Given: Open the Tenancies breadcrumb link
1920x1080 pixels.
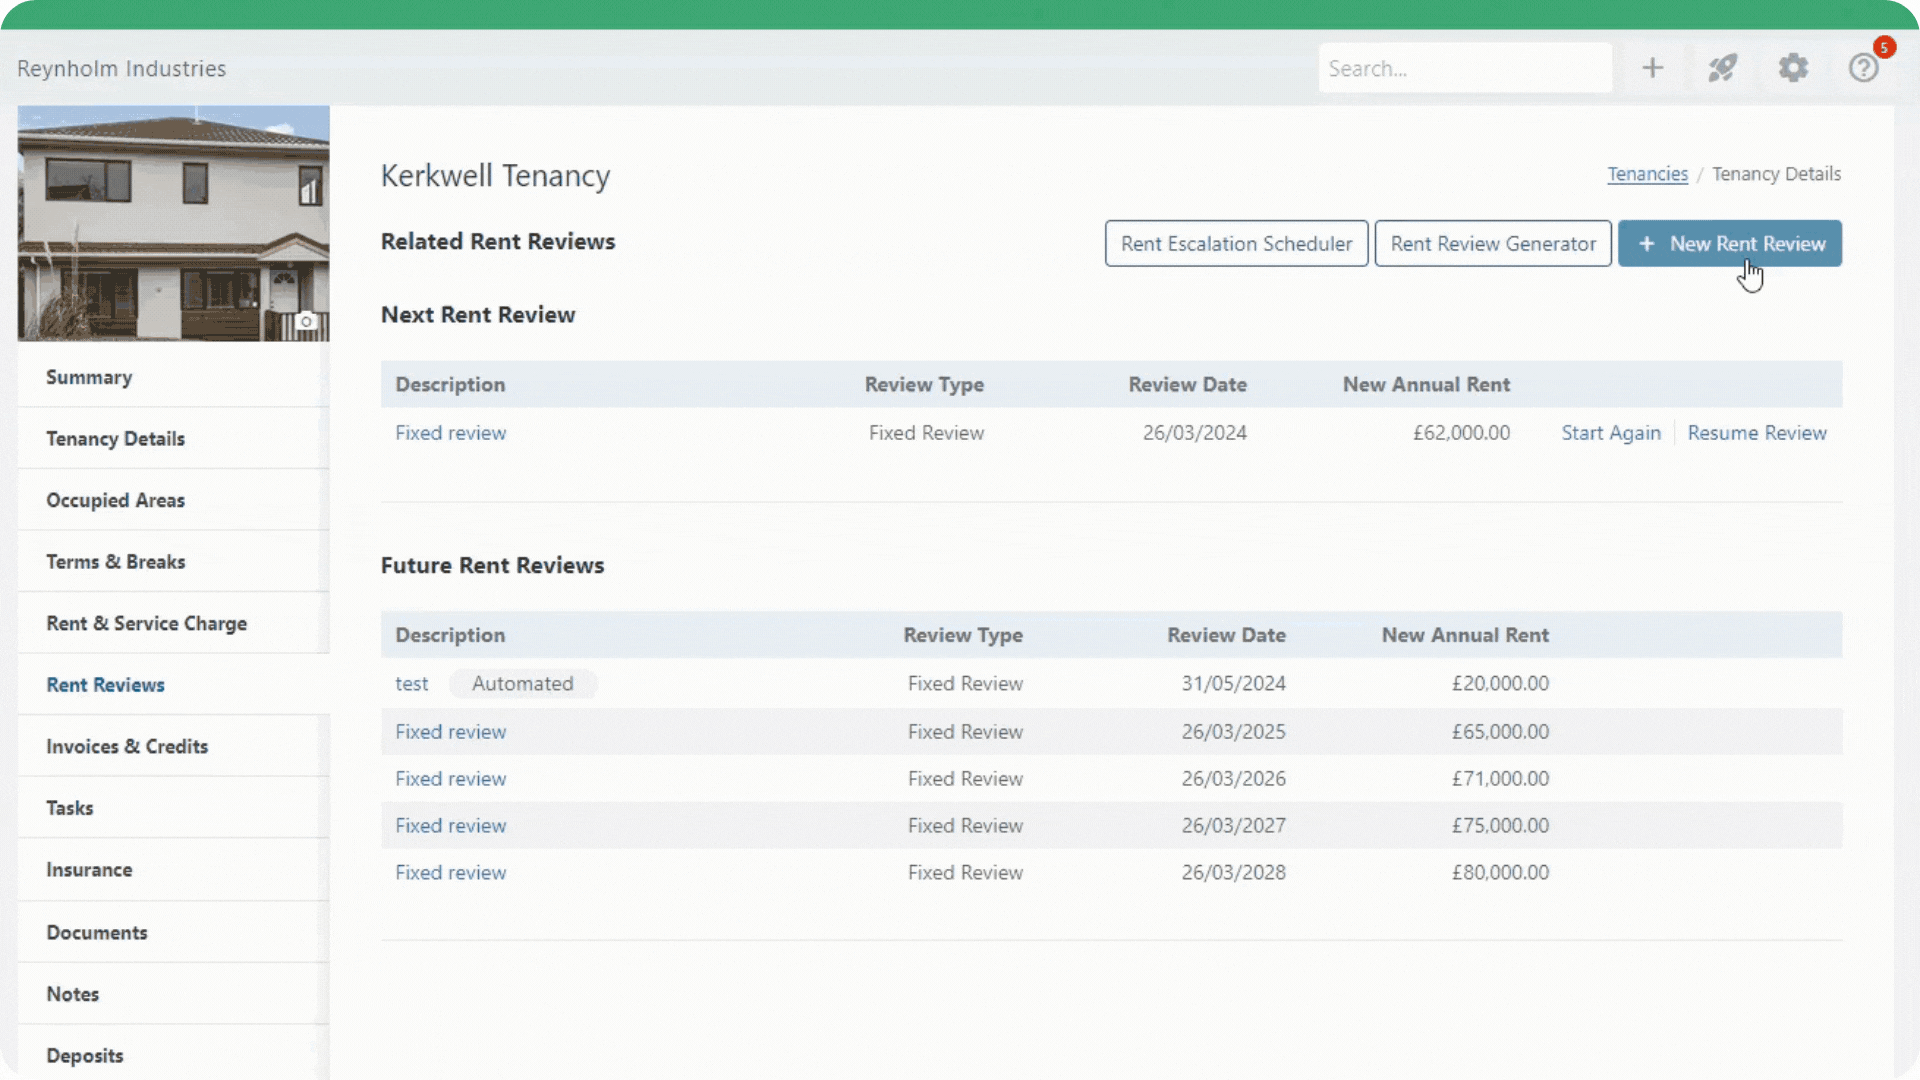Looking at the screenshot, I should [x=1646, y=173].
